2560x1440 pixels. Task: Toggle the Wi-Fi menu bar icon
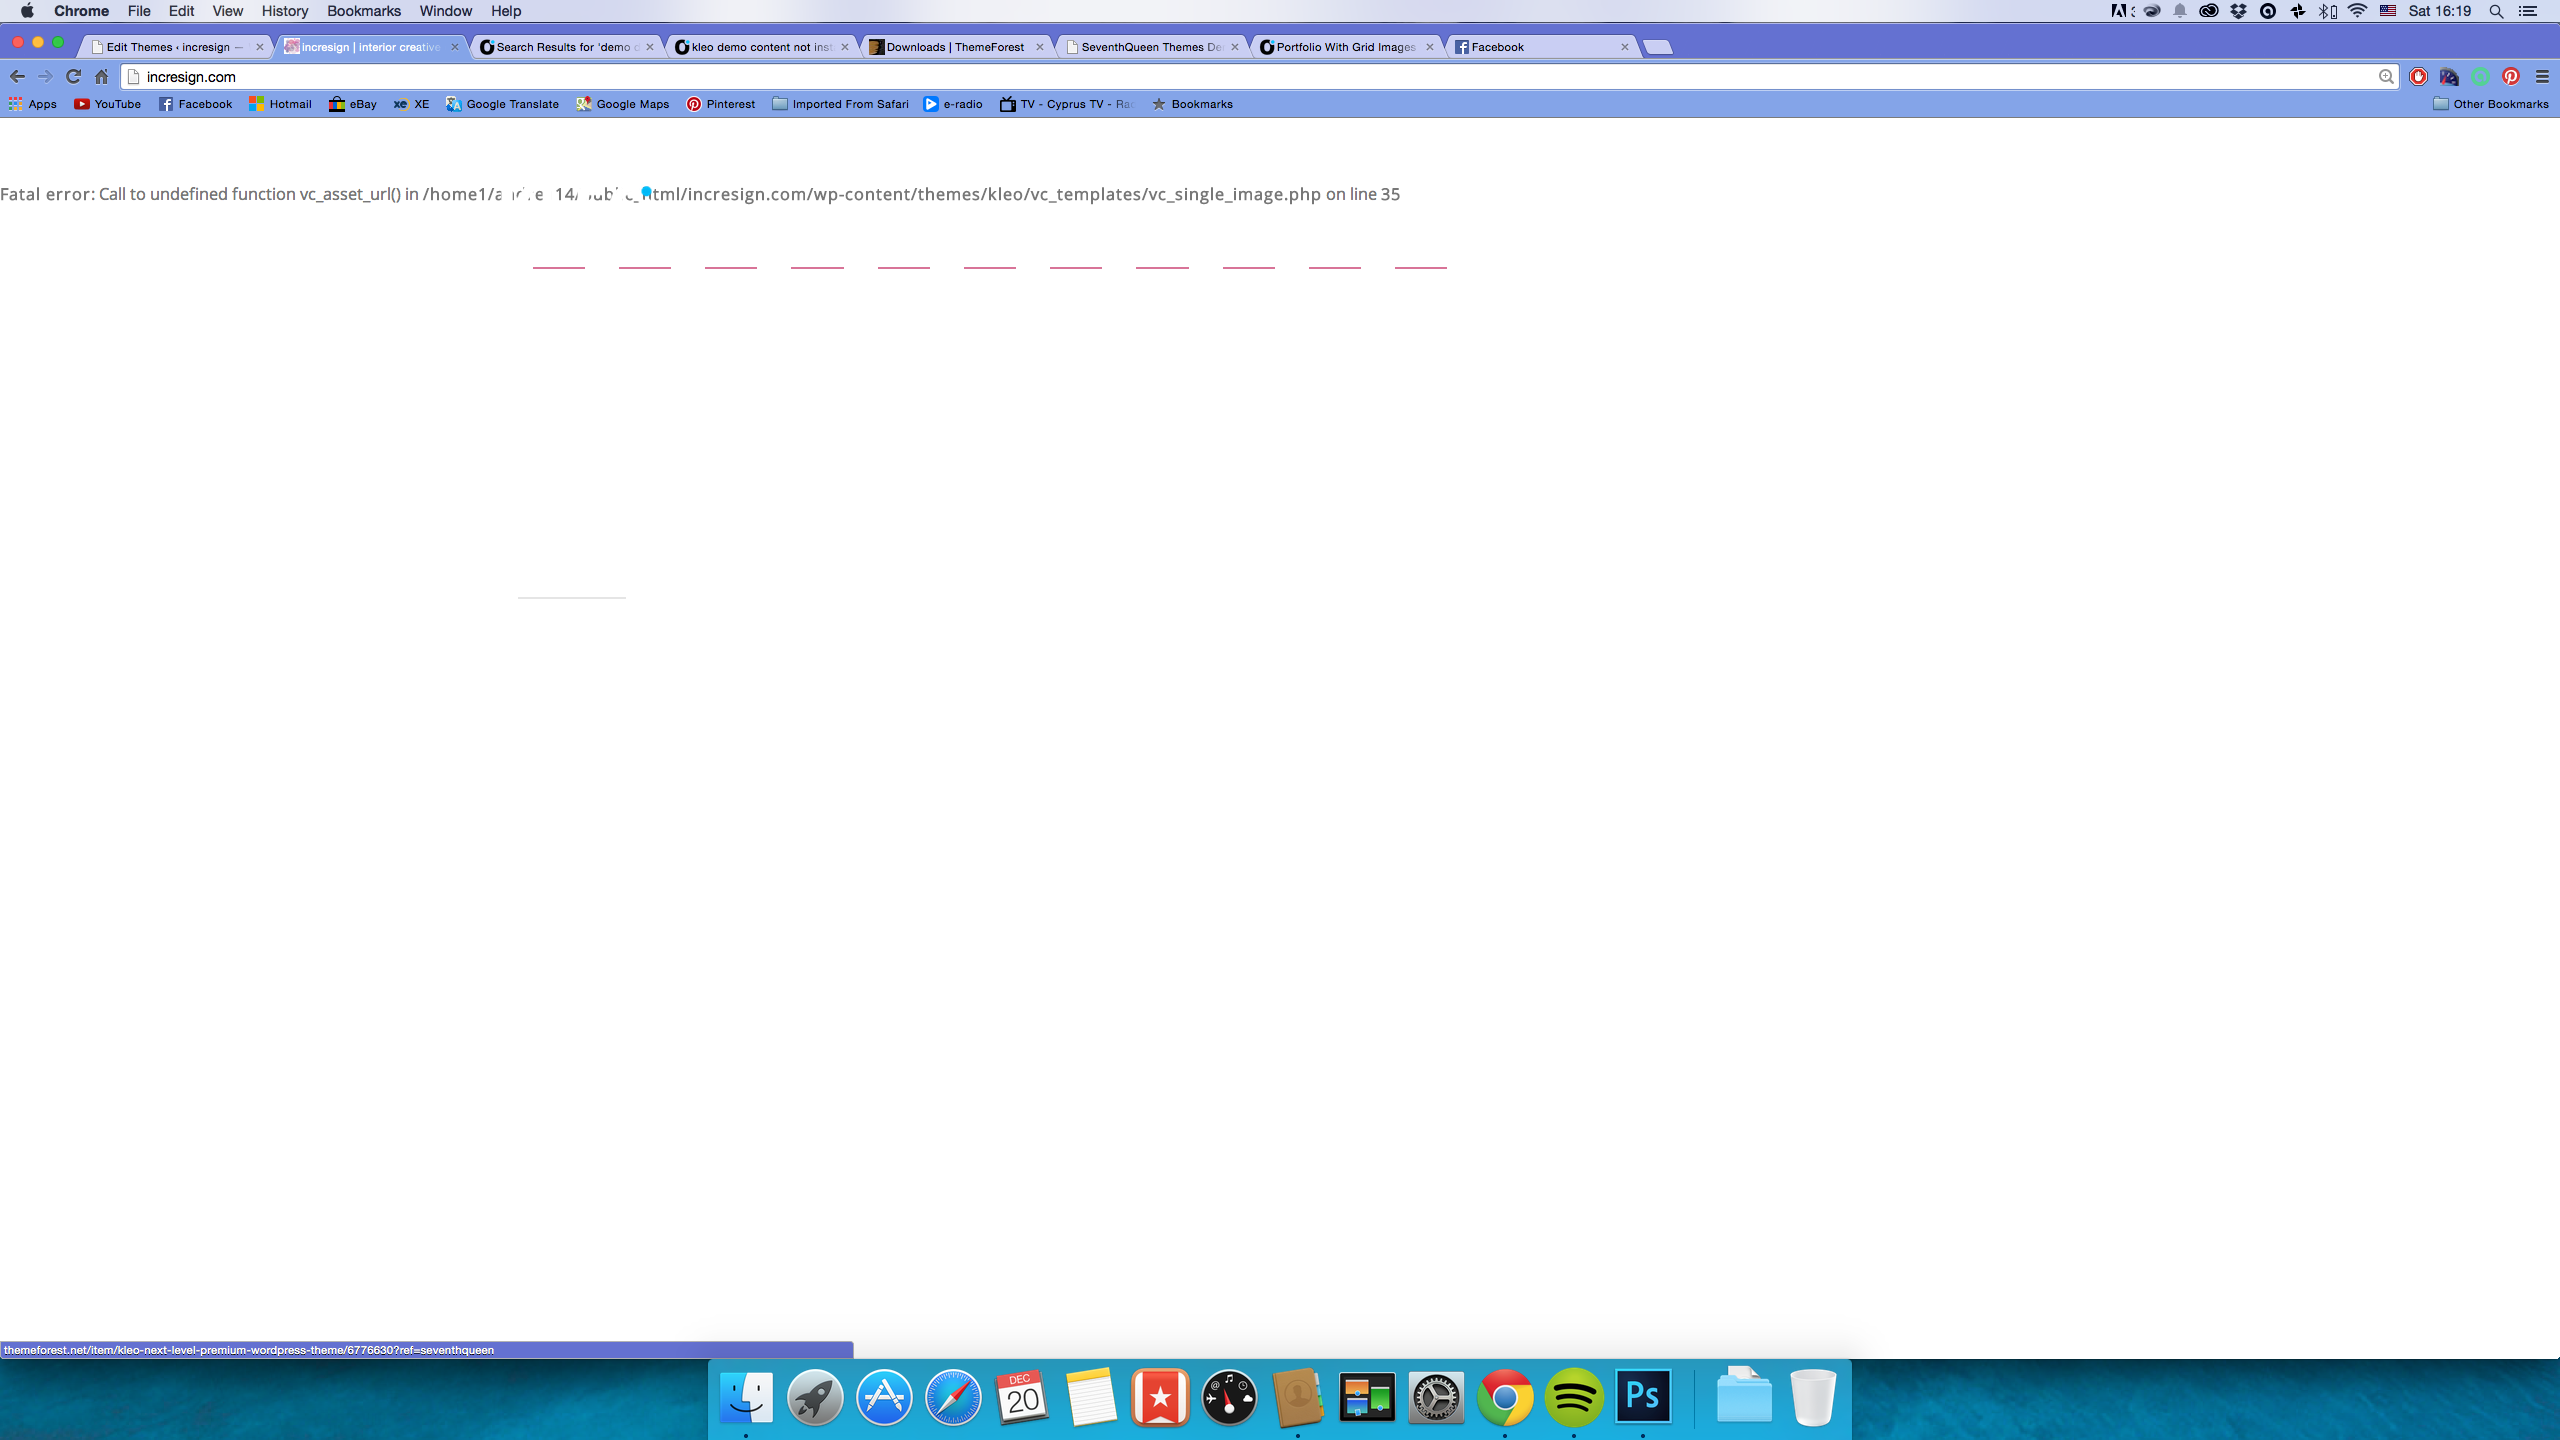[x=2357, y=11]
